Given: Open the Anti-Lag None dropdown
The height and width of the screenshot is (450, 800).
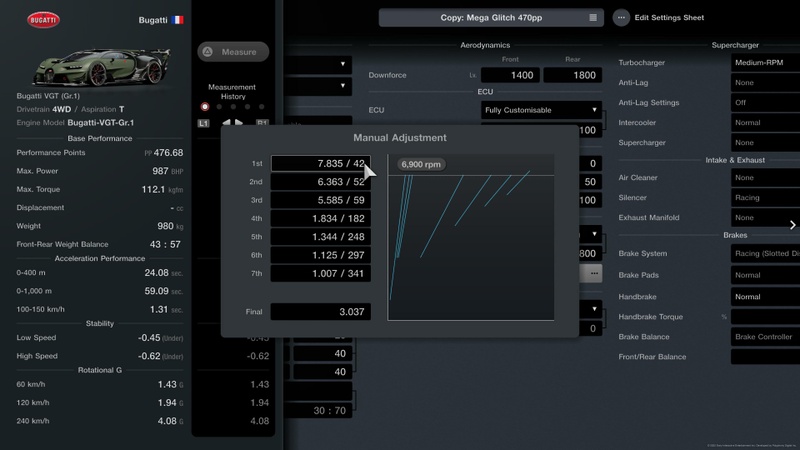Looking at the screenshot, I should (765, 82).
